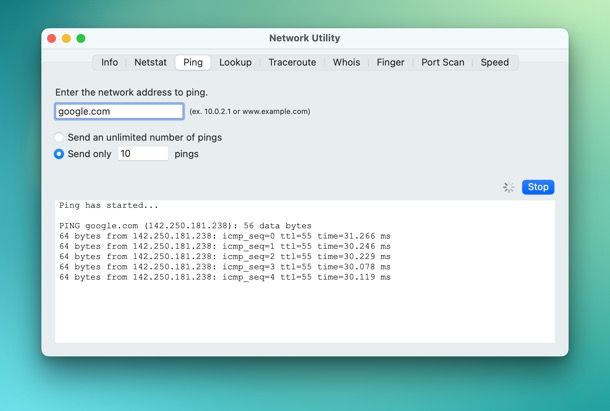Select the Ping tab

click(x=193, y=62)
